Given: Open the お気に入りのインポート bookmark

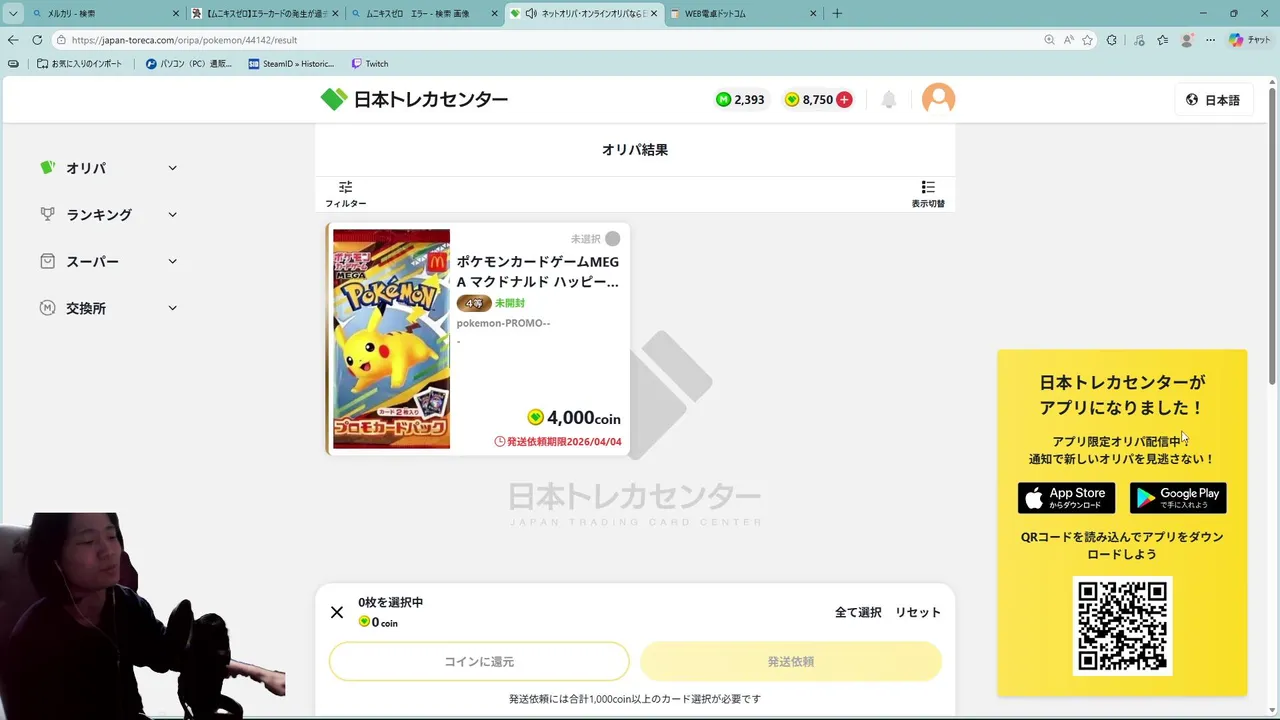Looking at the screenshot, I should [79, 63].
